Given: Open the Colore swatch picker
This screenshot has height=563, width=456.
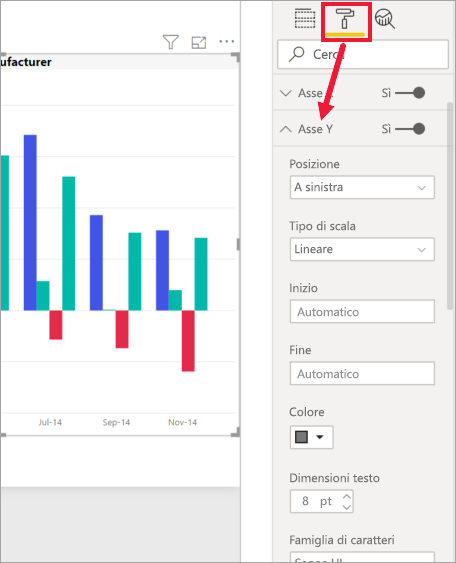Looking at the screenshot, I should click(x=311, y=437).
